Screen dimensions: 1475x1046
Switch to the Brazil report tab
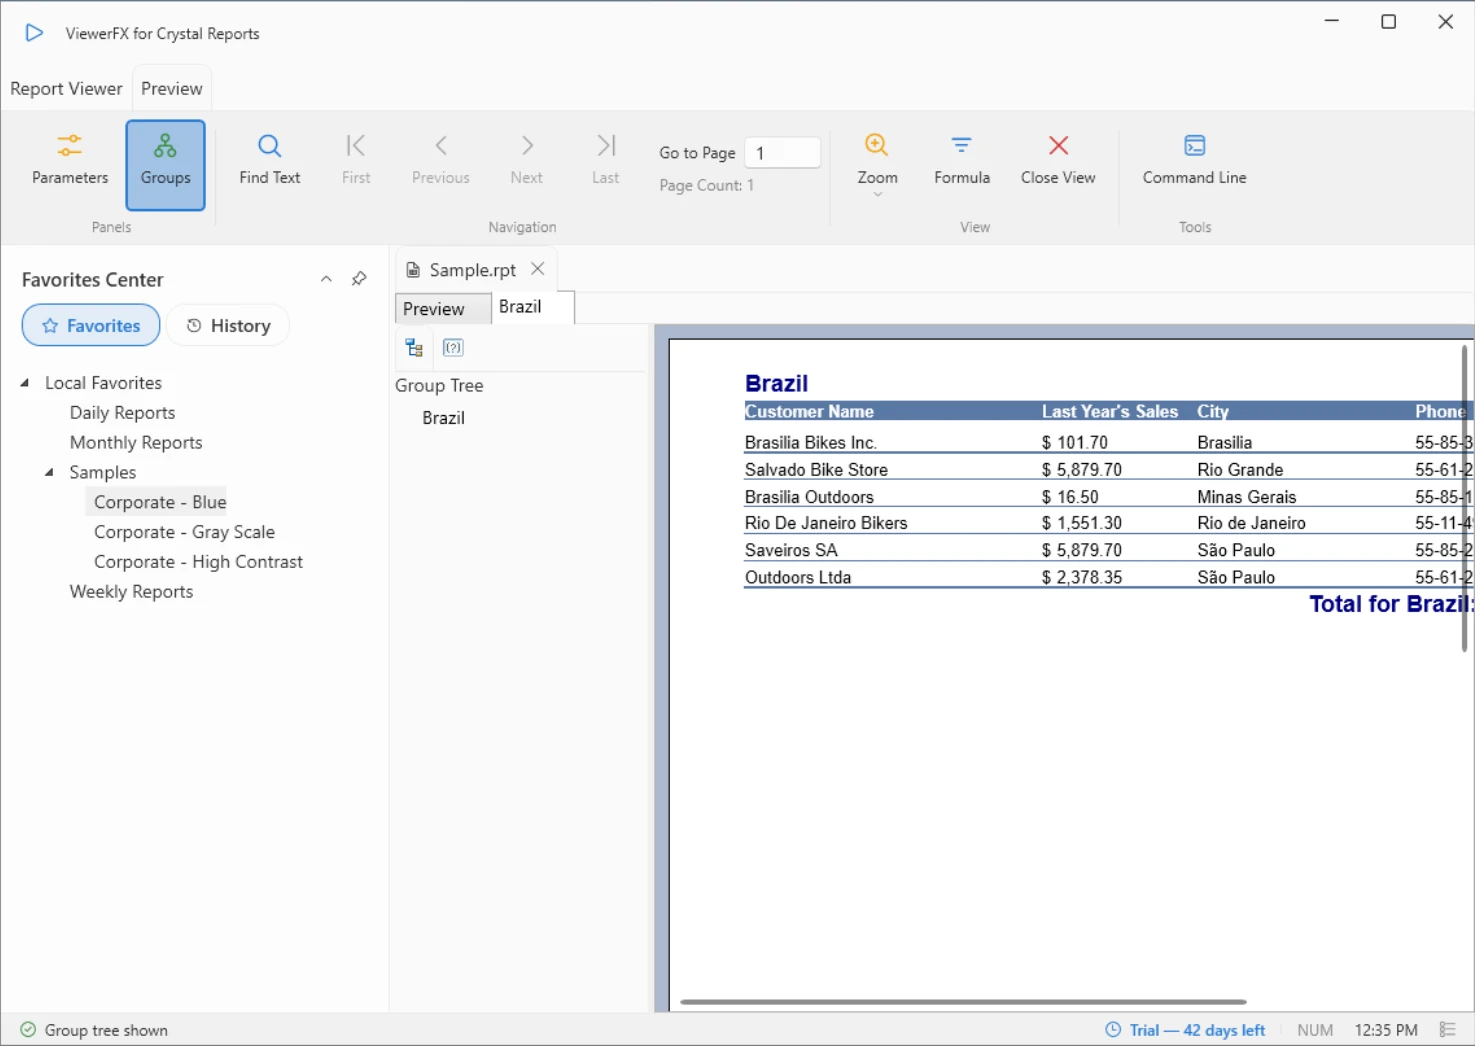click(x=533, y=307)
